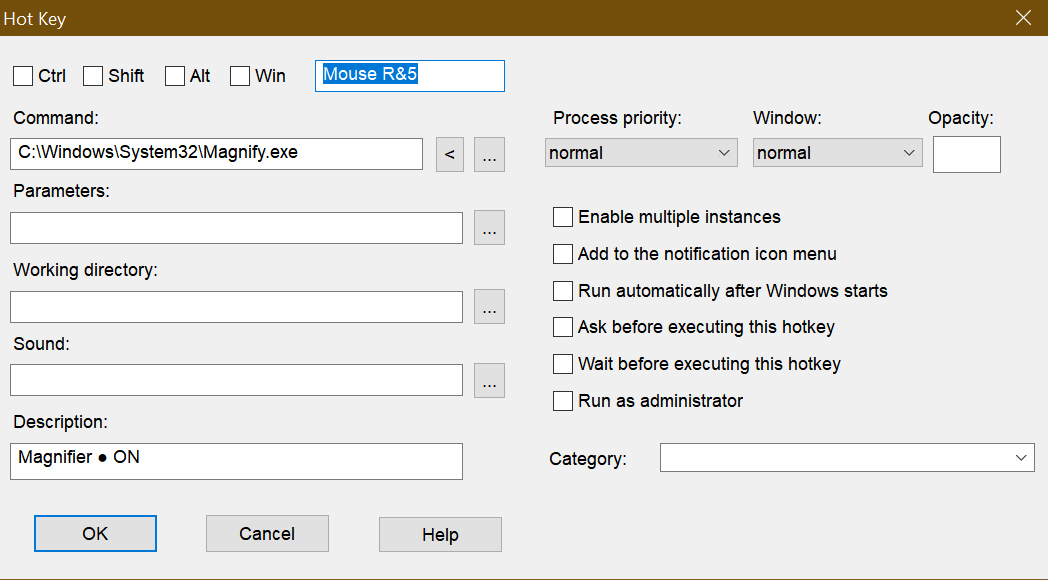Browse for a command file with the ... button

point(489,154)
